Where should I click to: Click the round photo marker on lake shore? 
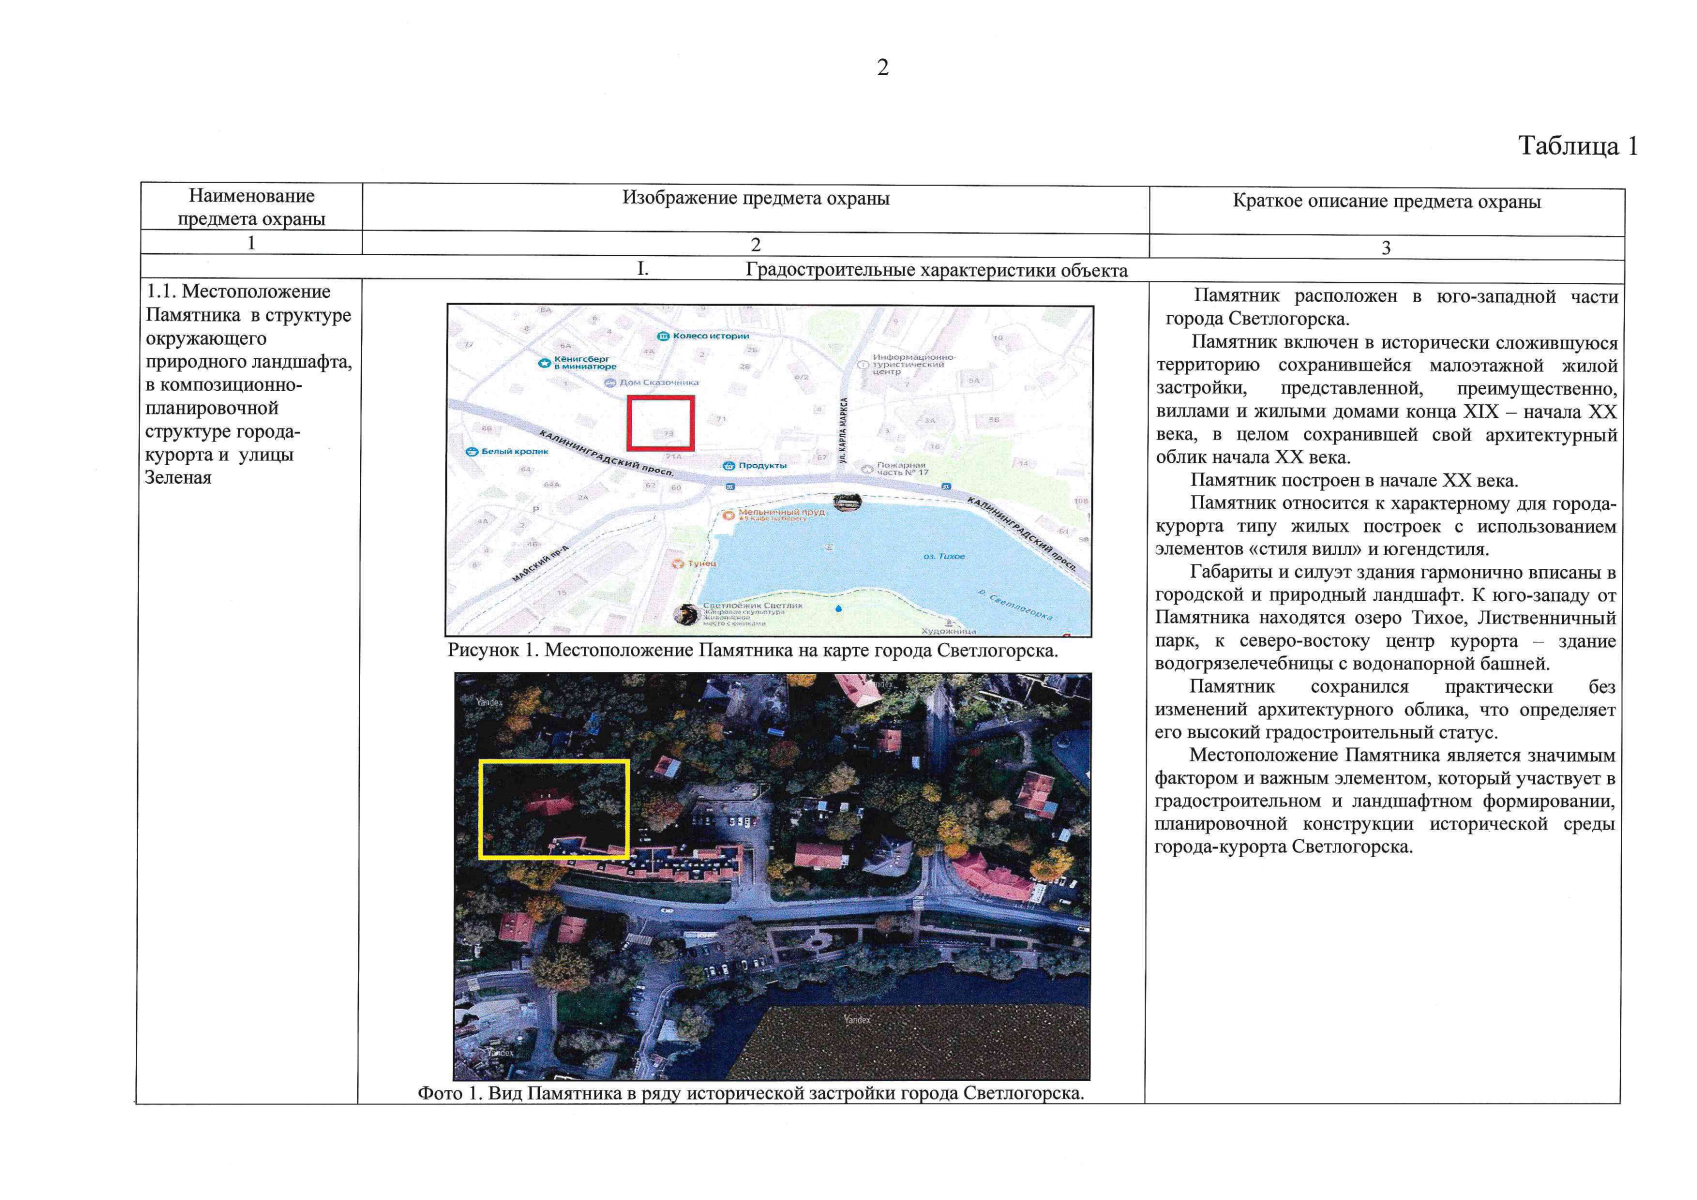[846, 502]
